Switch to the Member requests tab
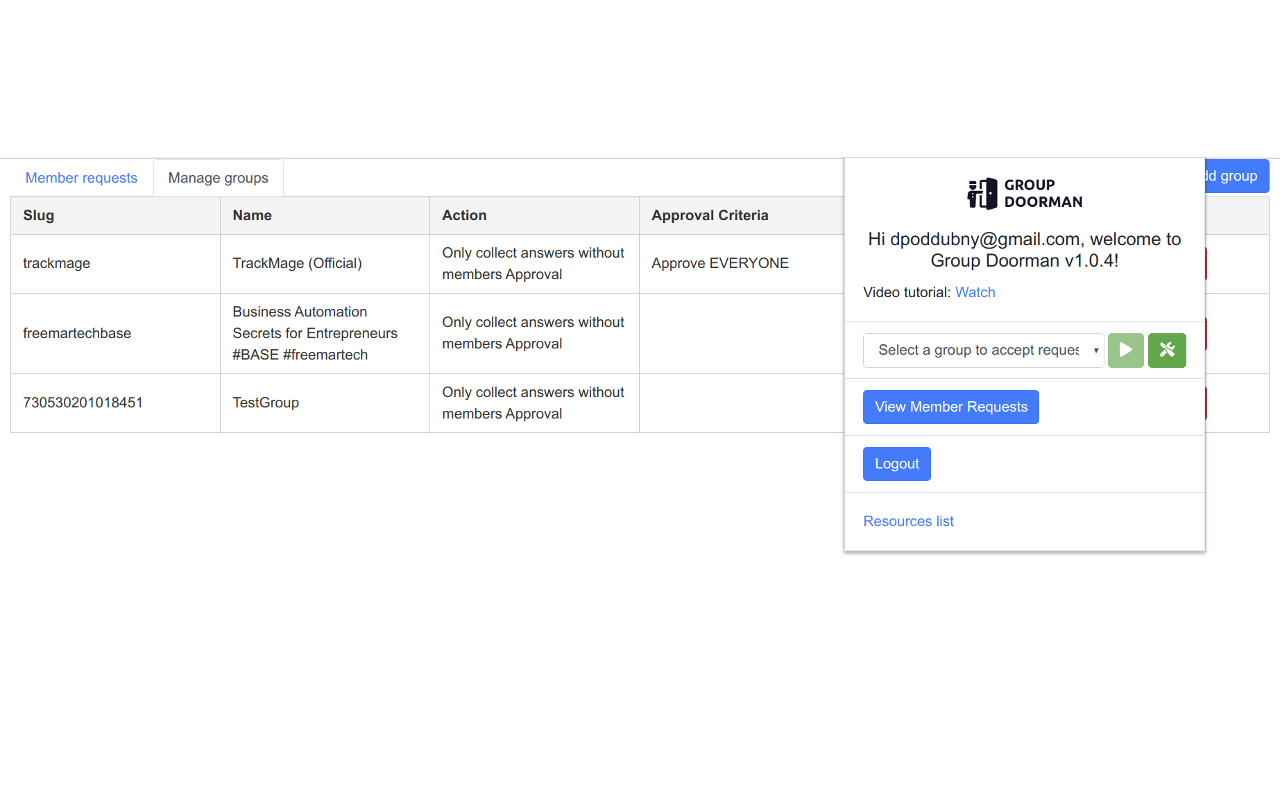The width and height of the screenshot is (1280, 800). [x=81, y=178]
